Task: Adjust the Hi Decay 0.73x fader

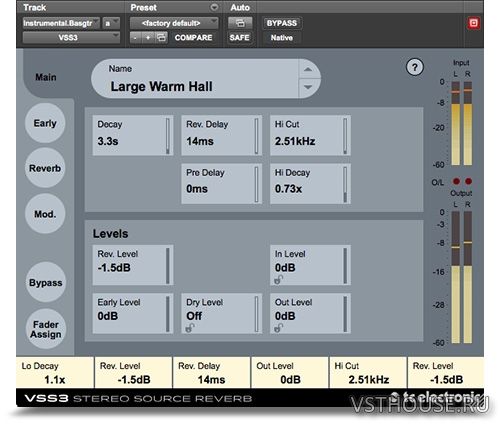Action: [x=345, y=184]
